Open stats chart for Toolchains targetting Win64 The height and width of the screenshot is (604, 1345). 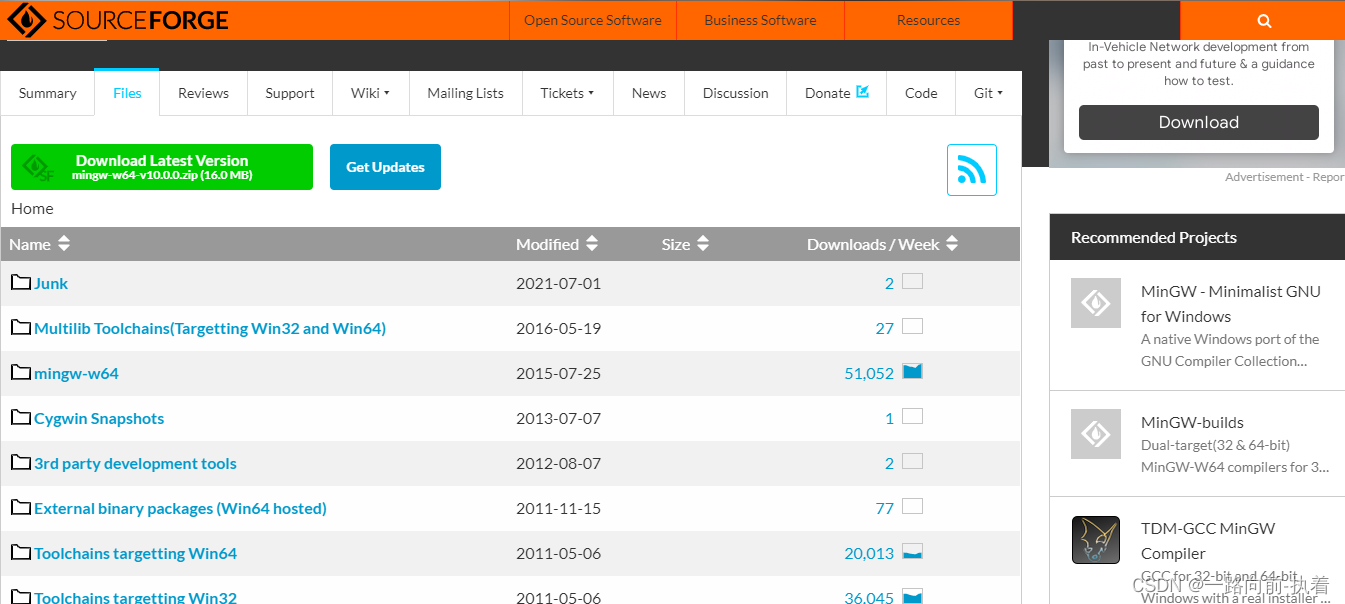[912, 551]
